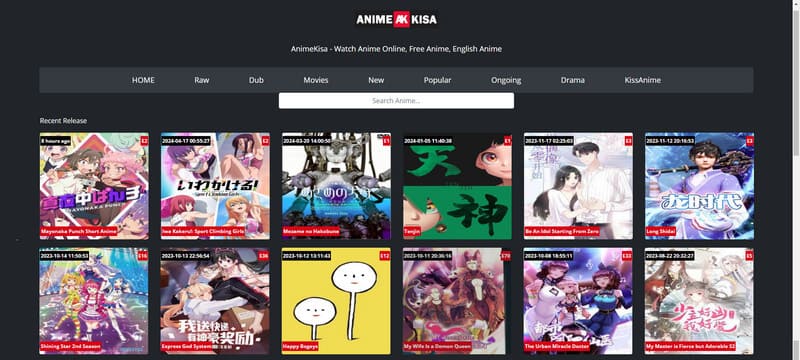
Task: Click the episode badge on Happy Bogeys card
Action: (x=385, y=256)
